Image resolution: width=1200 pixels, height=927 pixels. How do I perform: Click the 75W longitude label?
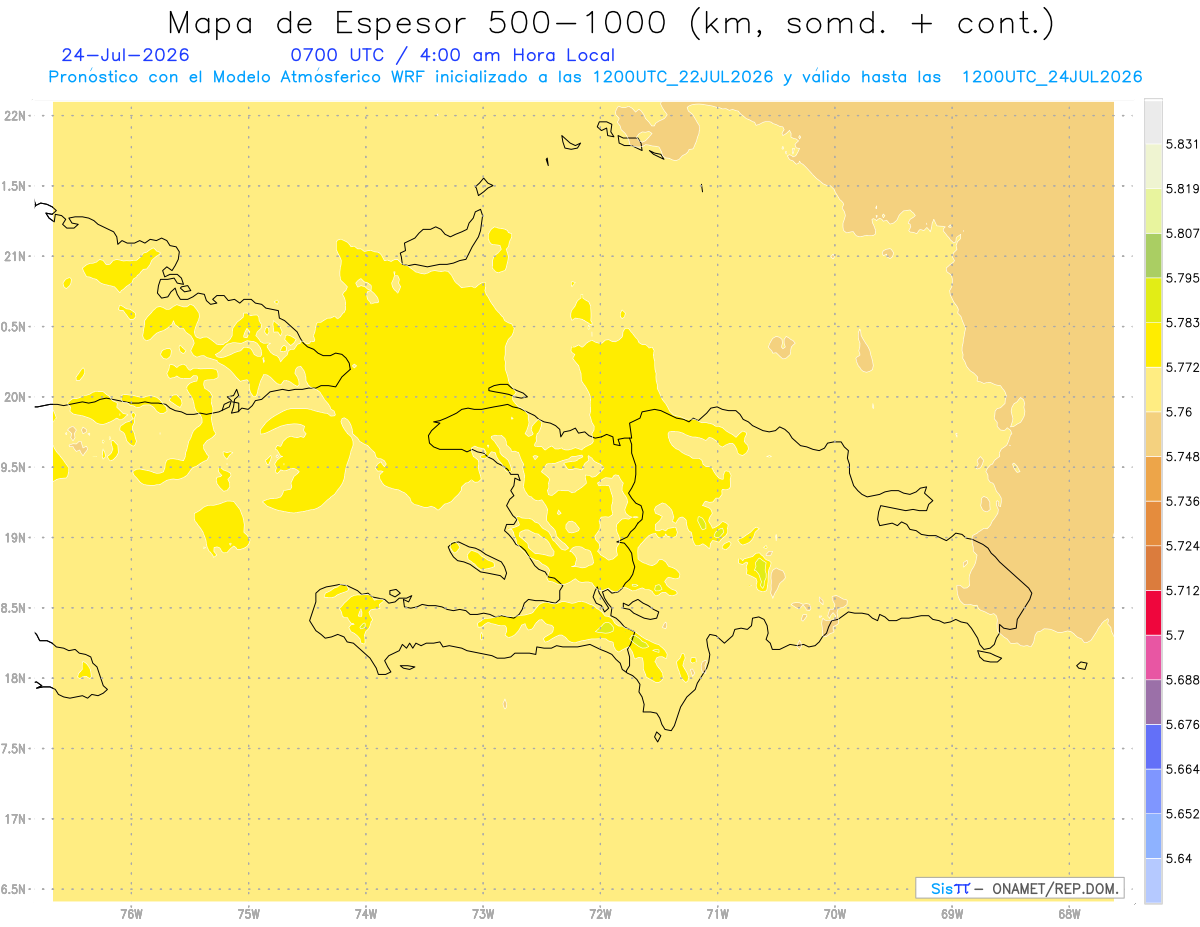tap(249, 914)
